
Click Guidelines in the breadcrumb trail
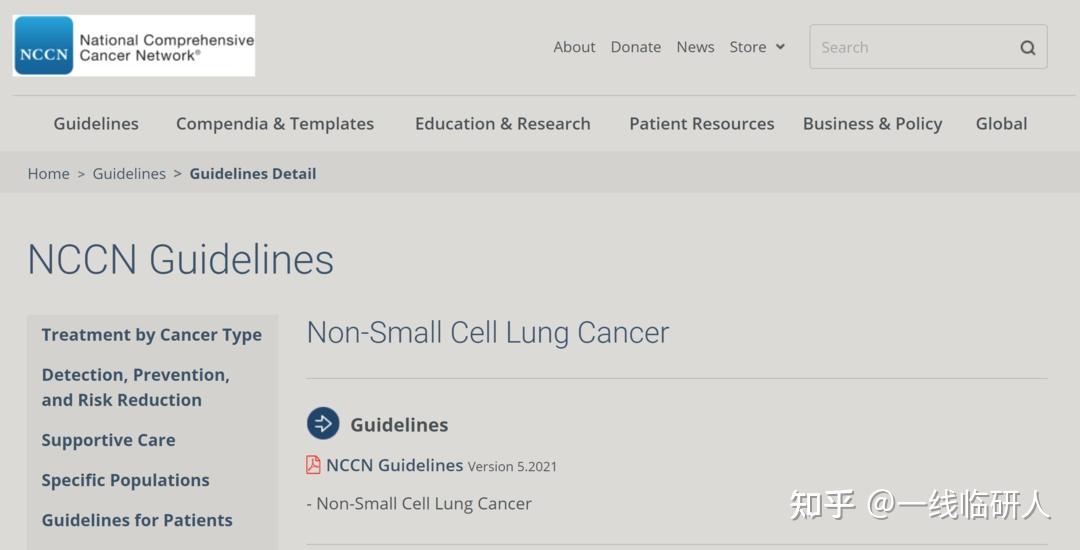coord(129,173)
